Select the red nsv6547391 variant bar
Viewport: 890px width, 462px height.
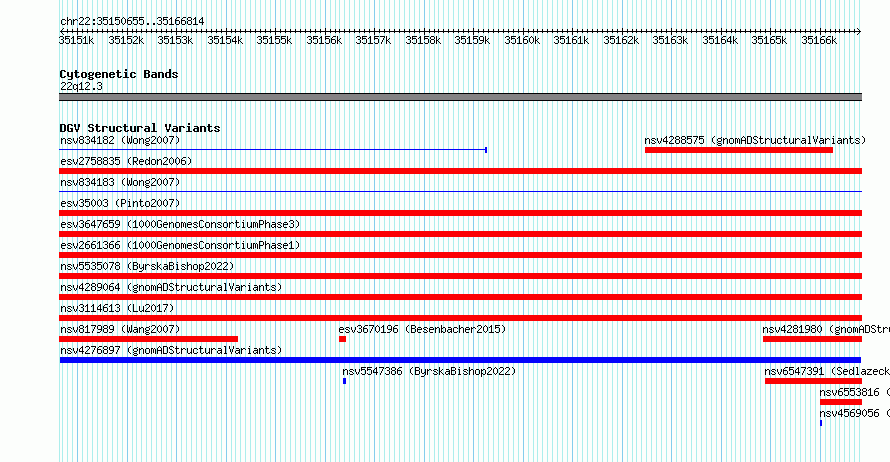tap(813, 381)
